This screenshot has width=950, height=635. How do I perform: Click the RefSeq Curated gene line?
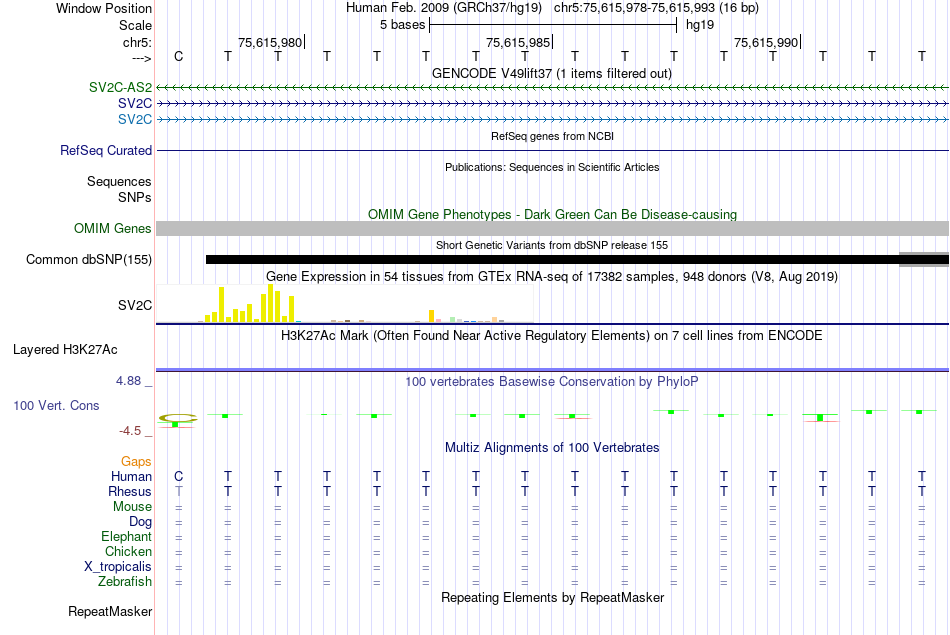553,150
